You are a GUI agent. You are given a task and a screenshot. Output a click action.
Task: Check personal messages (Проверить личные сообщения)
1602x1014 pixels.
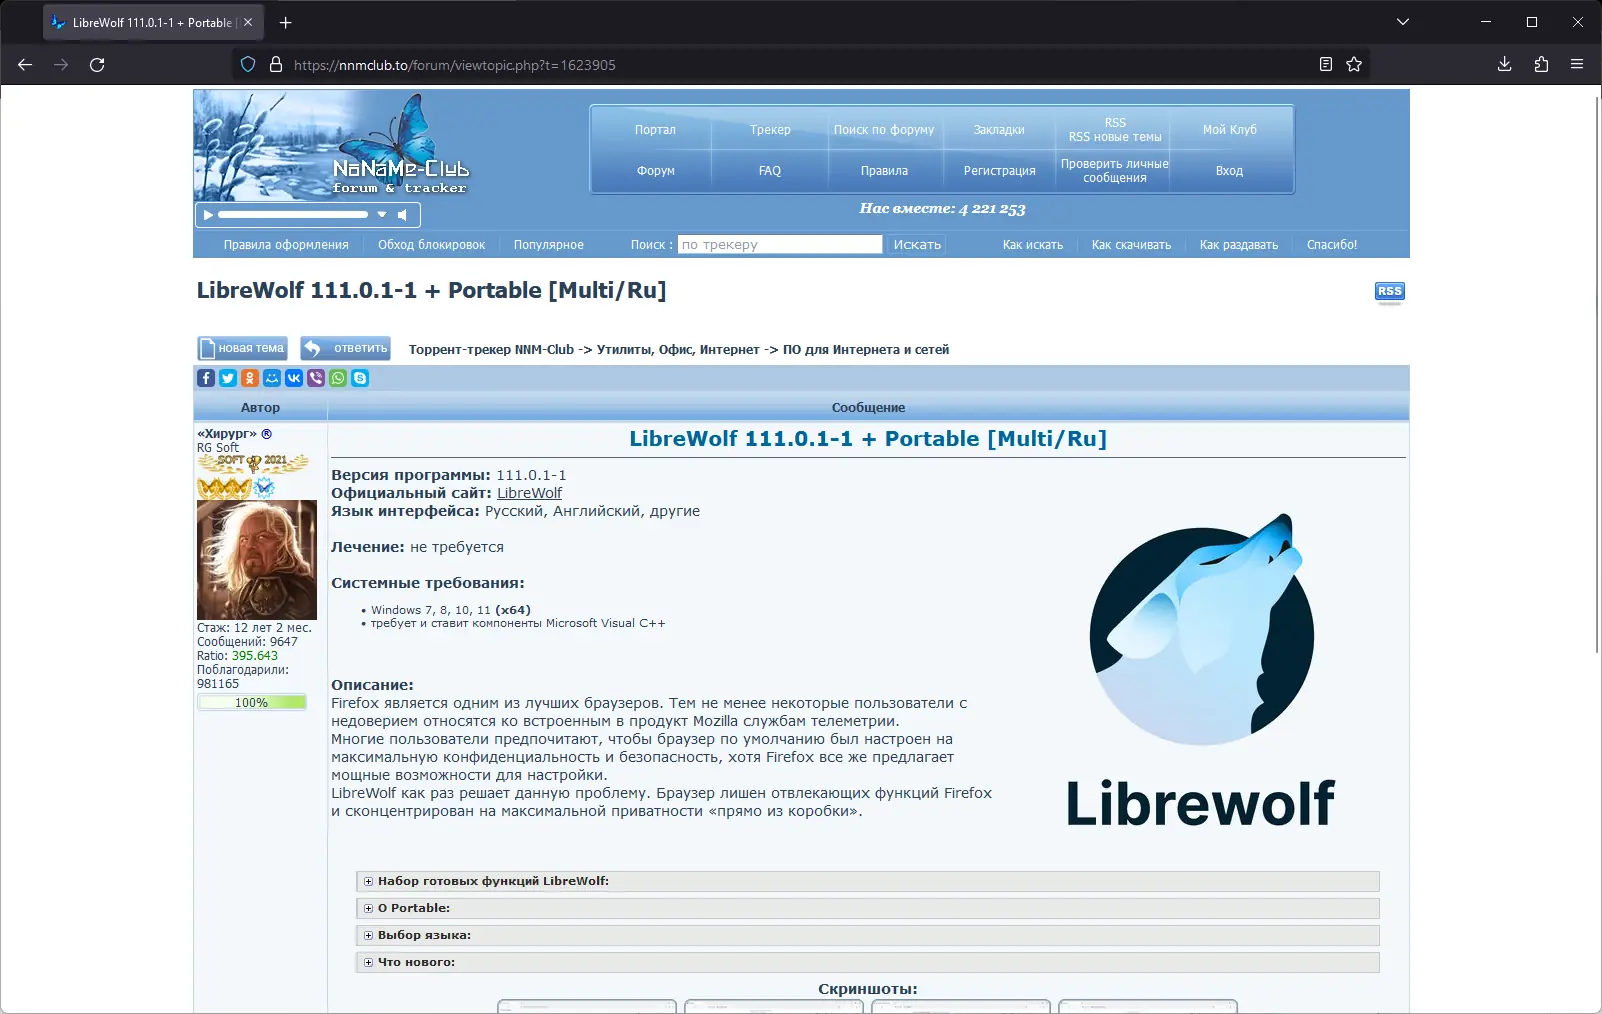click(1115, 171)
